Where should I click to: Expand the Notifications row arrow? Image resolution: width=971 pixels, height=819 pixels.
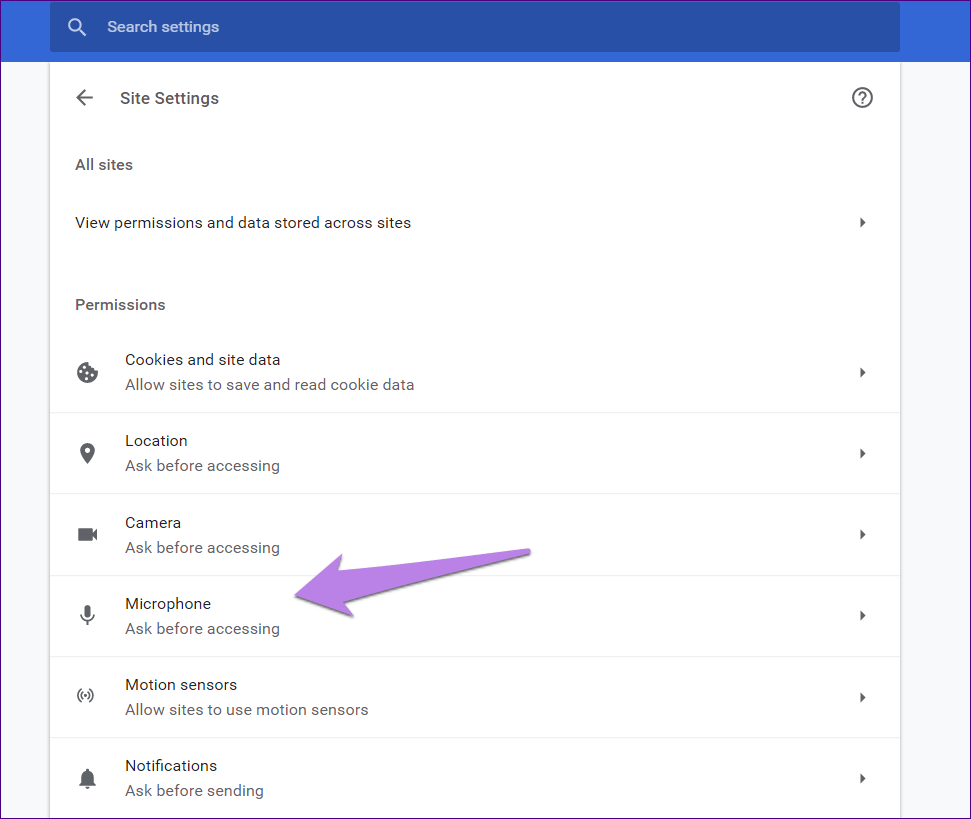pos(862,778)
